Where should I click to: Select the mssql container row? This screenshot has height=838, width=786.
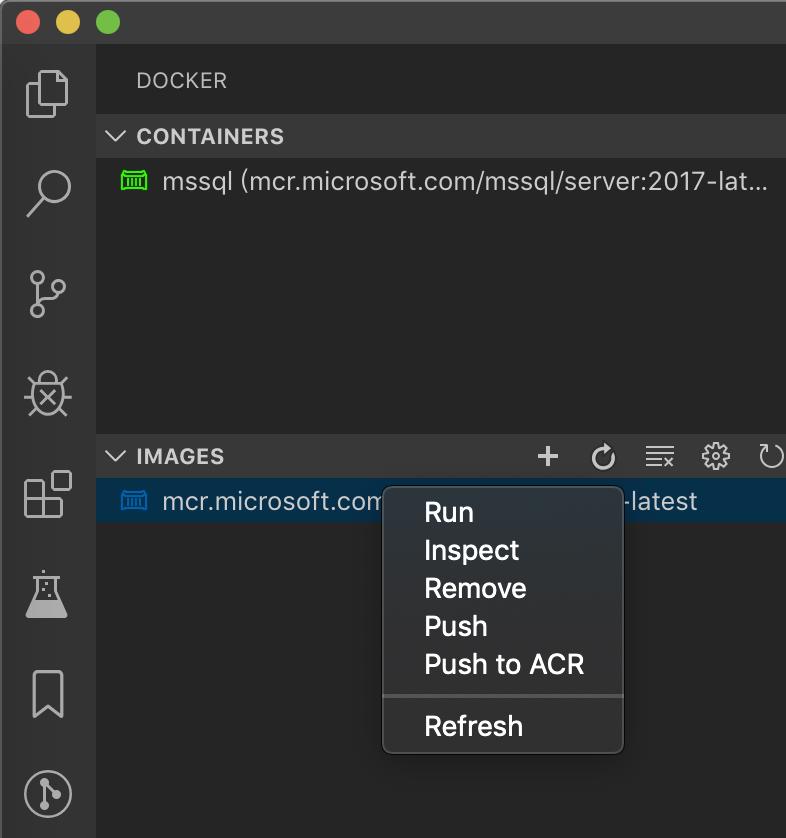pos(441,181)
